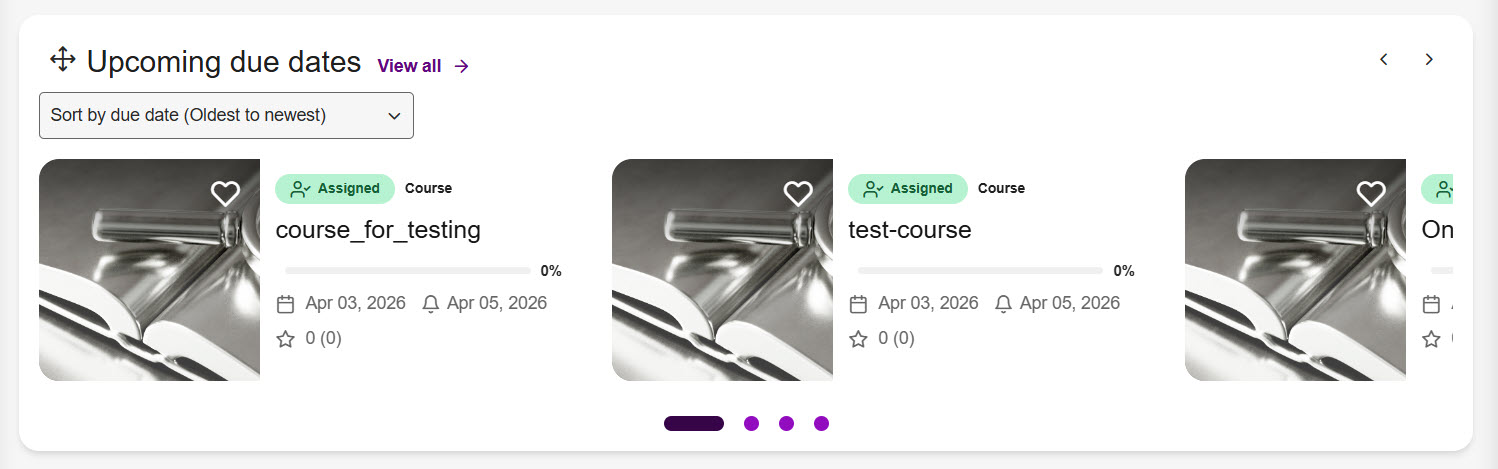Go to next carousel page with right chevron
Image resolution: width=1498 pixels, height=469 pixels.
[1429, 60]
